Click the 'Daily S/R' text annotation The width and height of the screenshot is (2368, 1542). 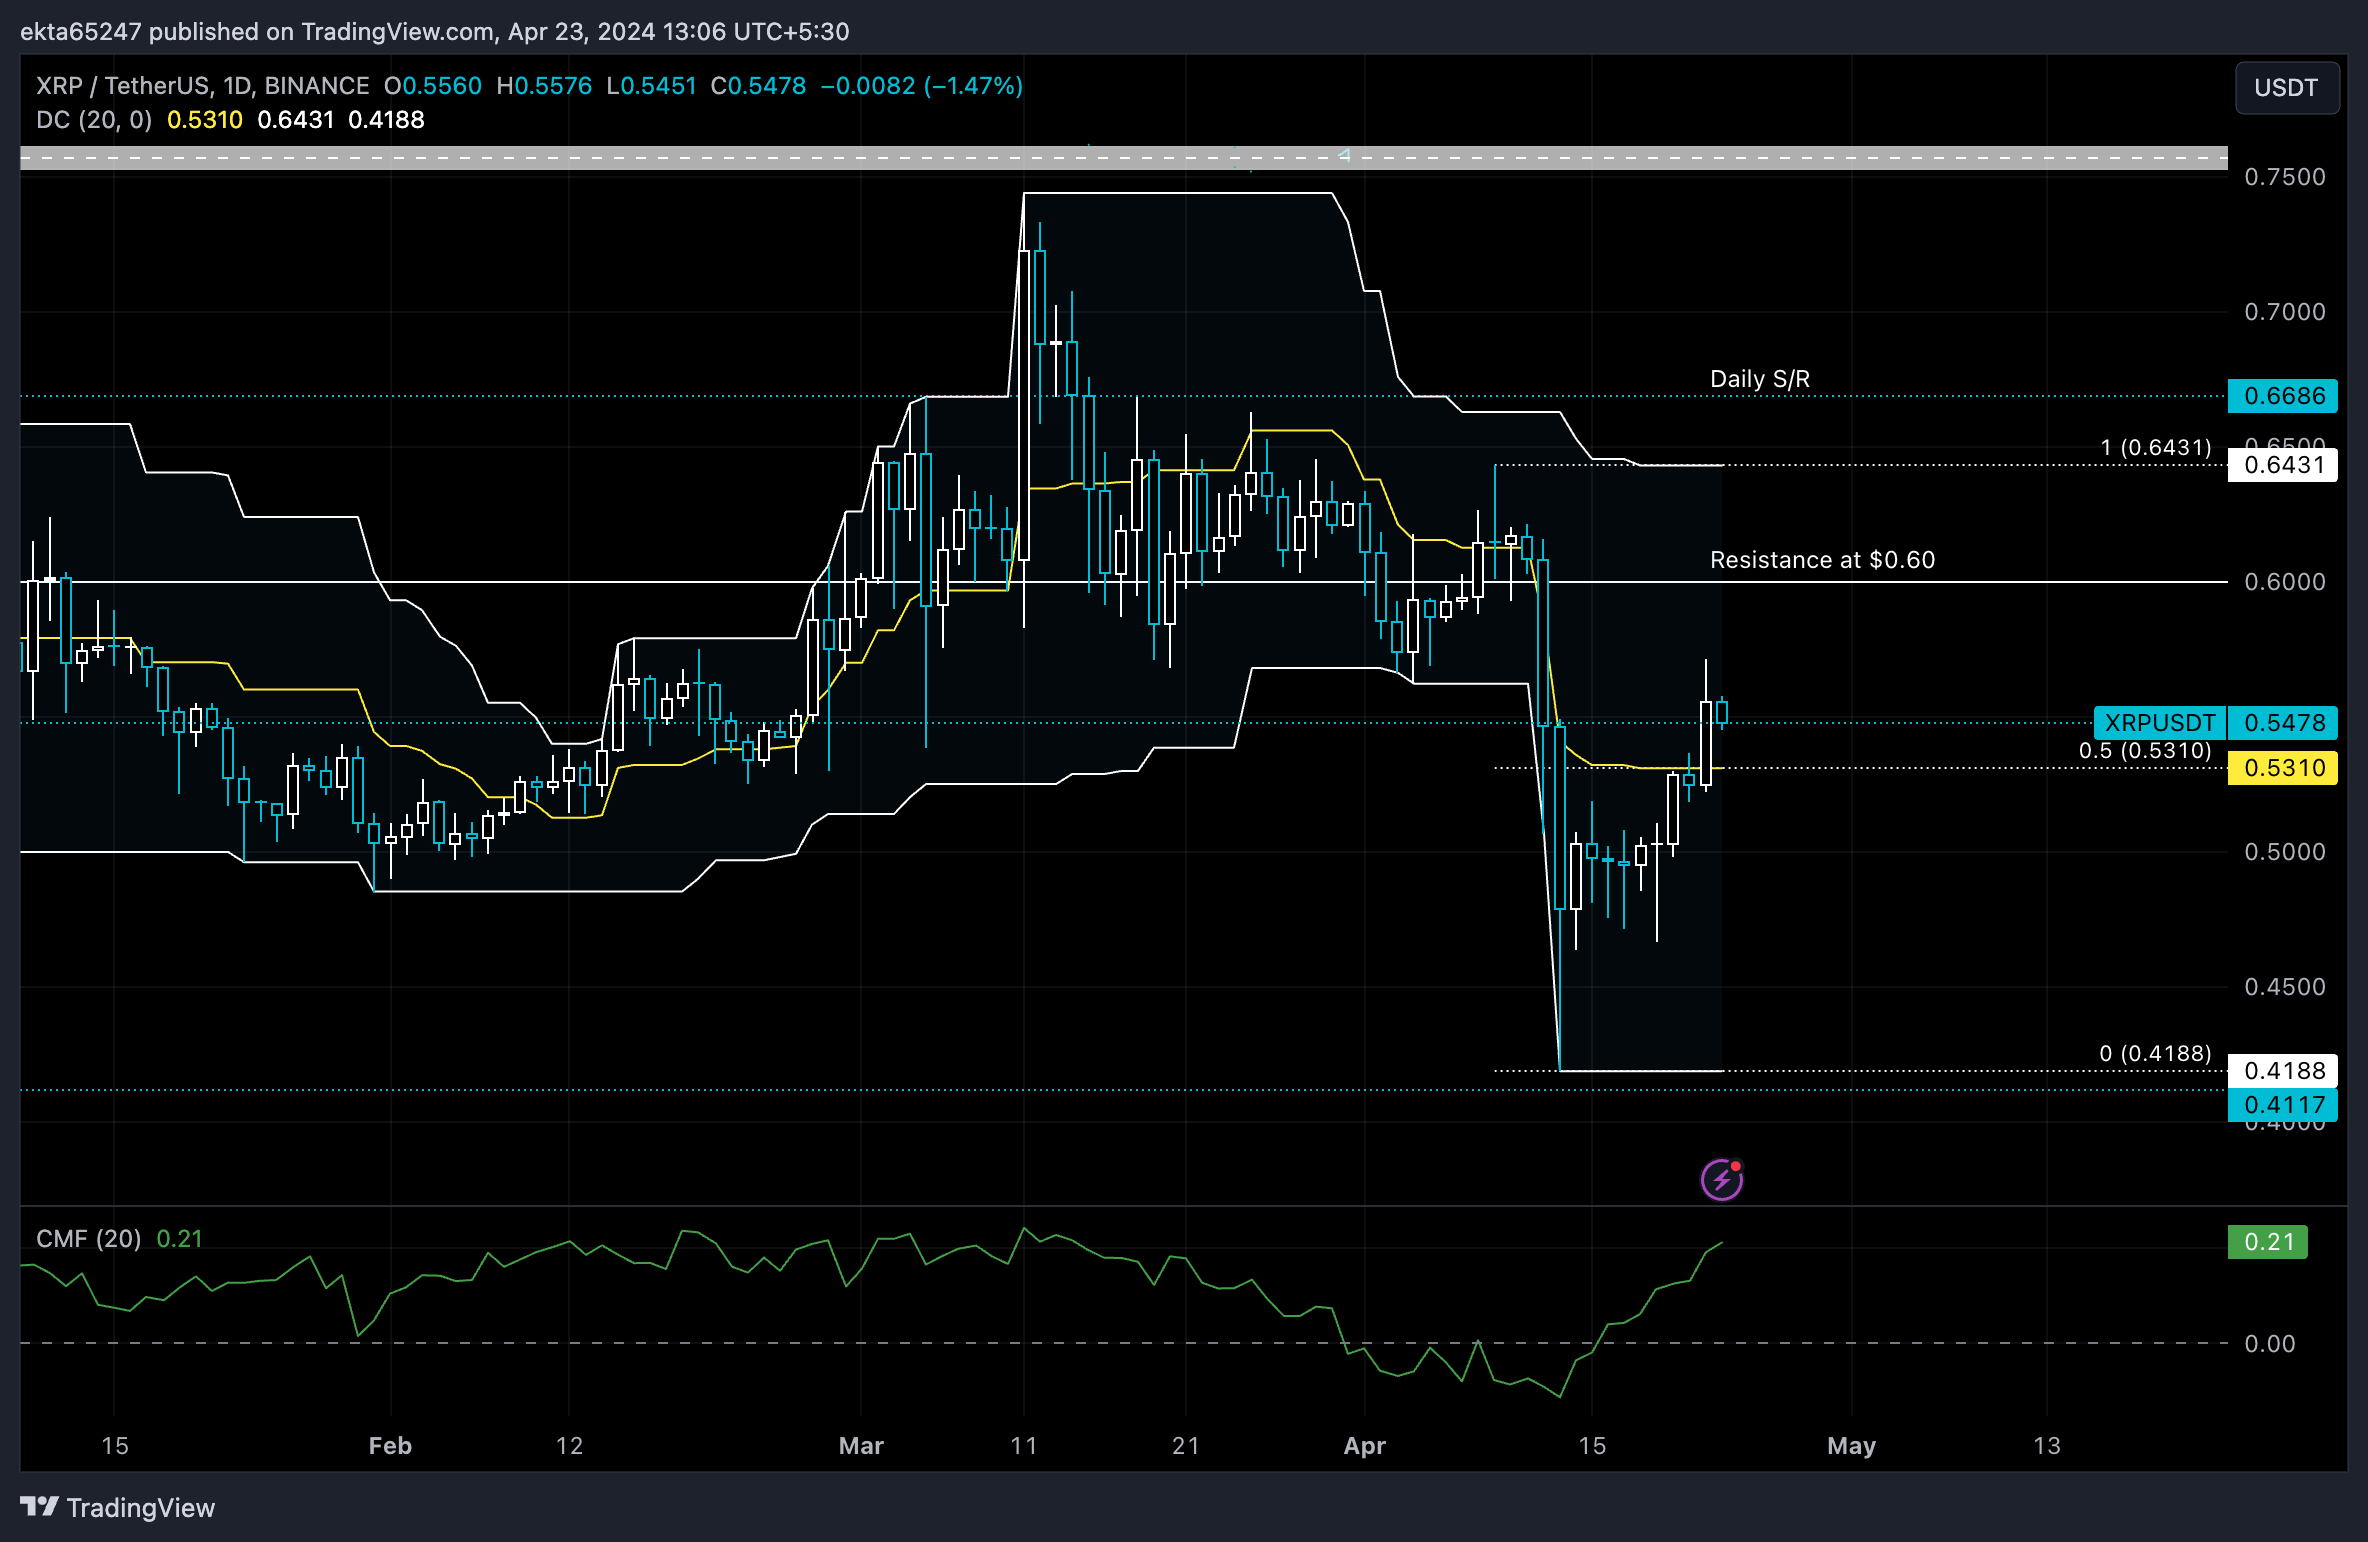(1759, 379)
